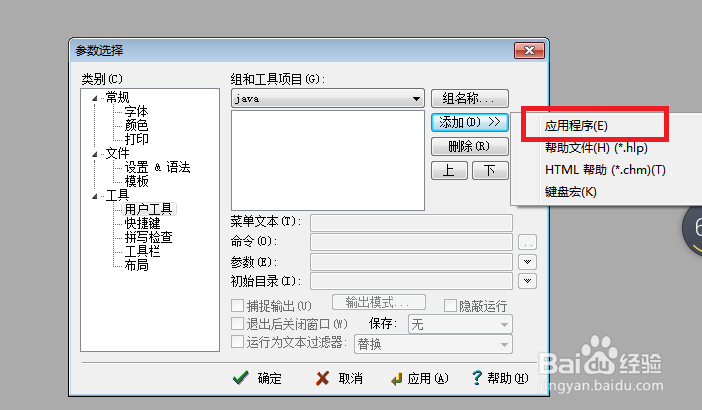Click the green checkmark 确定 button
This screenshot has width=702, height=410.
tap(257, 378)
